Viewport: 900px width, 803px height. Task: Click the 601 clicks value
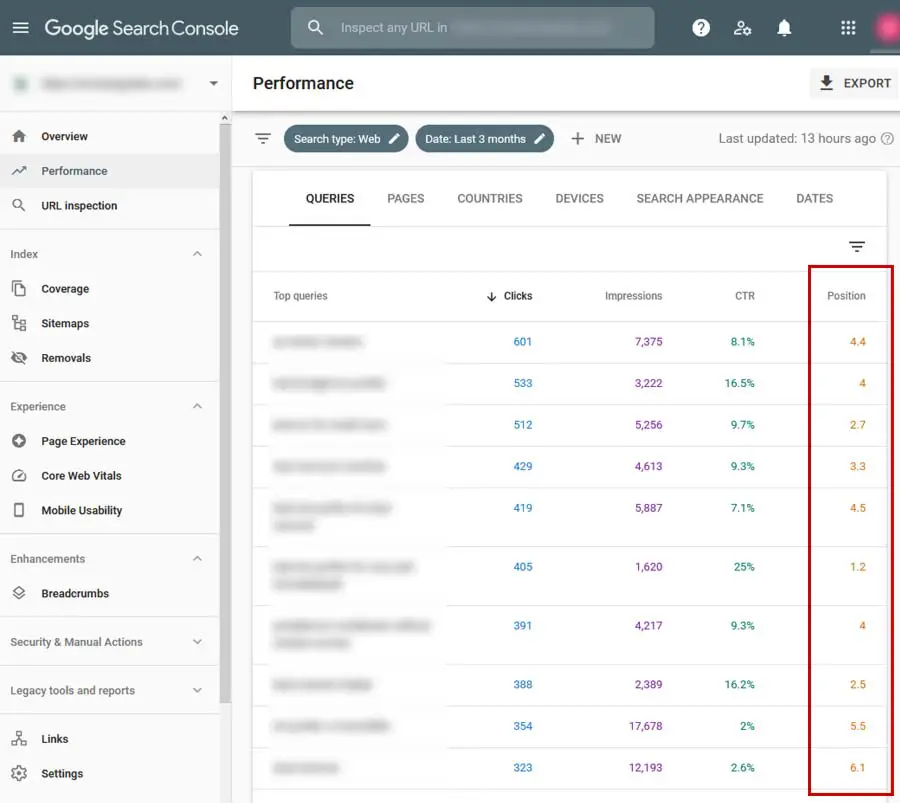coord(522,342)
